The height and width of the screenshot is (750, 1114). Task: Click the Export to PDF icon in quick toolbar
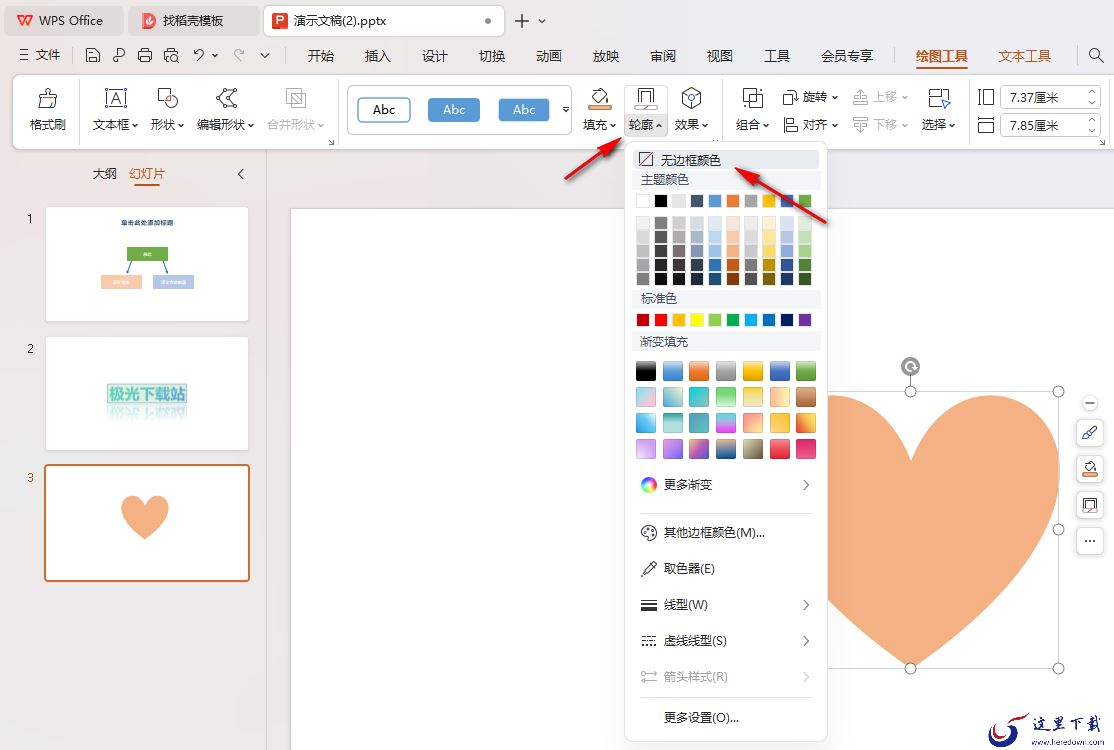(119, 55)
